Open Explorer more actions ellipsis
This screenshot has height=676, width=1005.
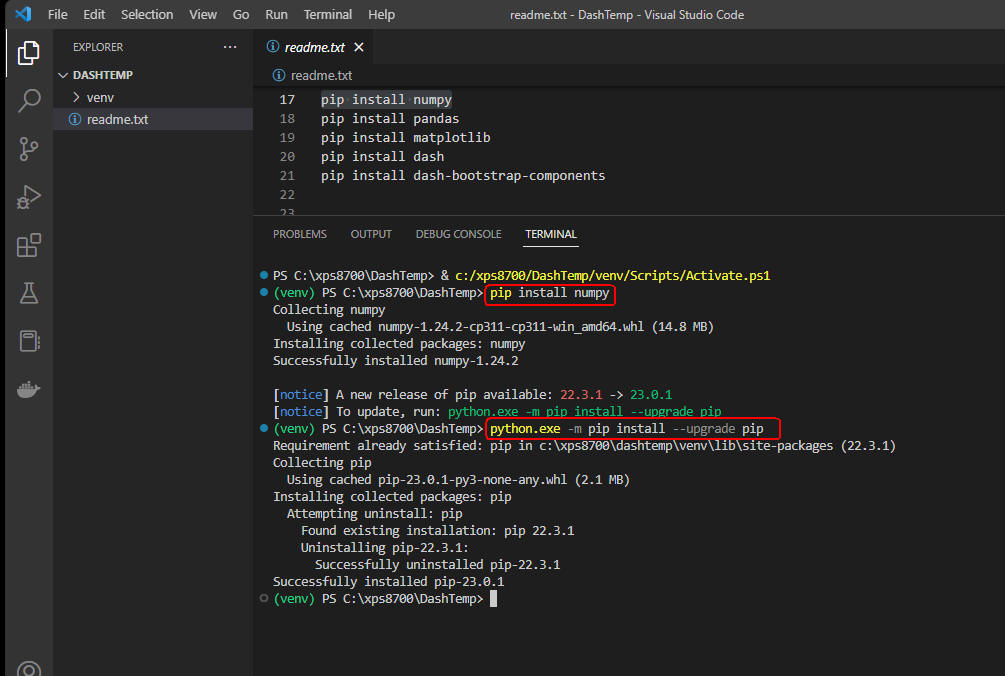tap(230, 47)
